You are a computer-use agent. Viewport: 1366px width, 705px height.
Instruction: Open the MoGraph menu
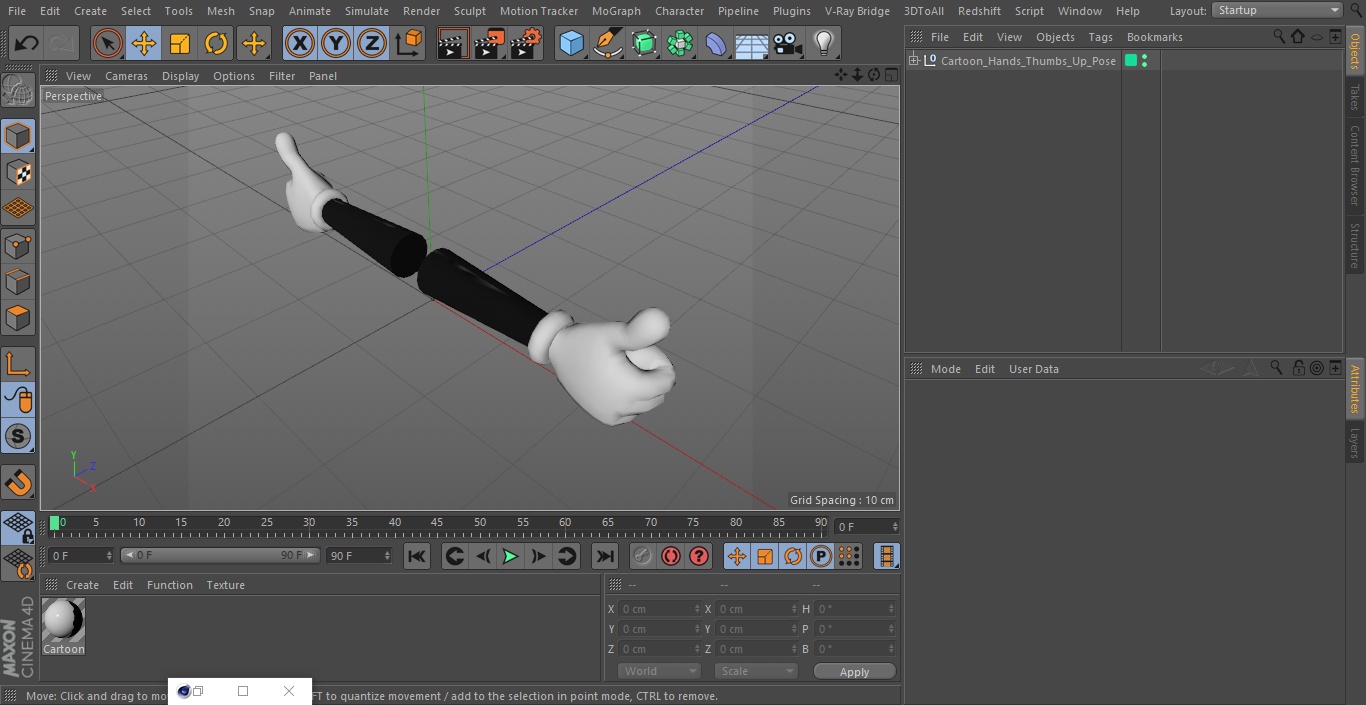(616, 11)
